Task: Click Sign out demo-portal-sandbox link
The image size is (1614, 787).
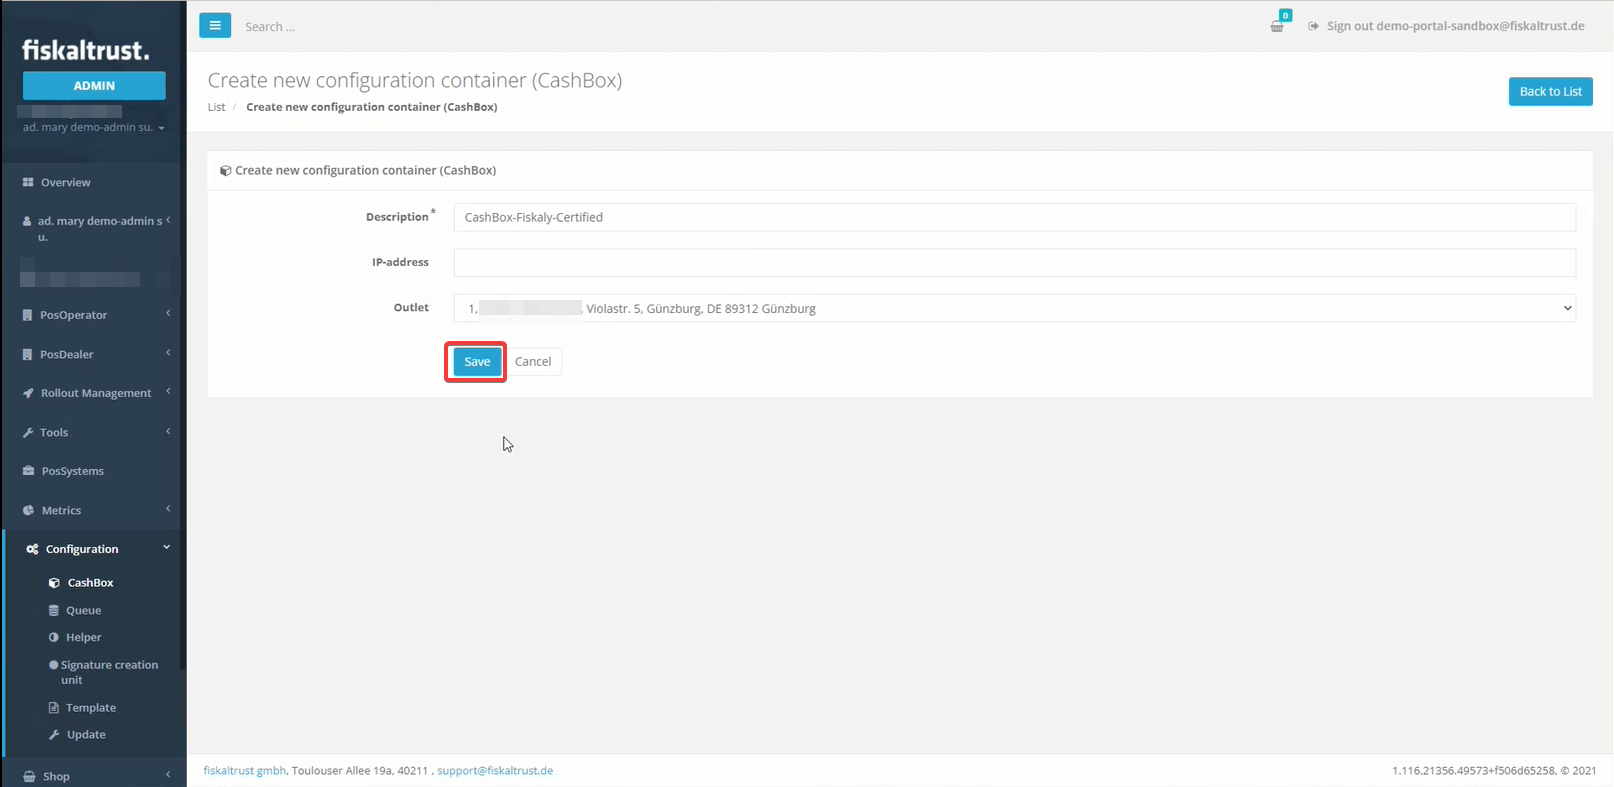Action: (x=1455, y=26)
